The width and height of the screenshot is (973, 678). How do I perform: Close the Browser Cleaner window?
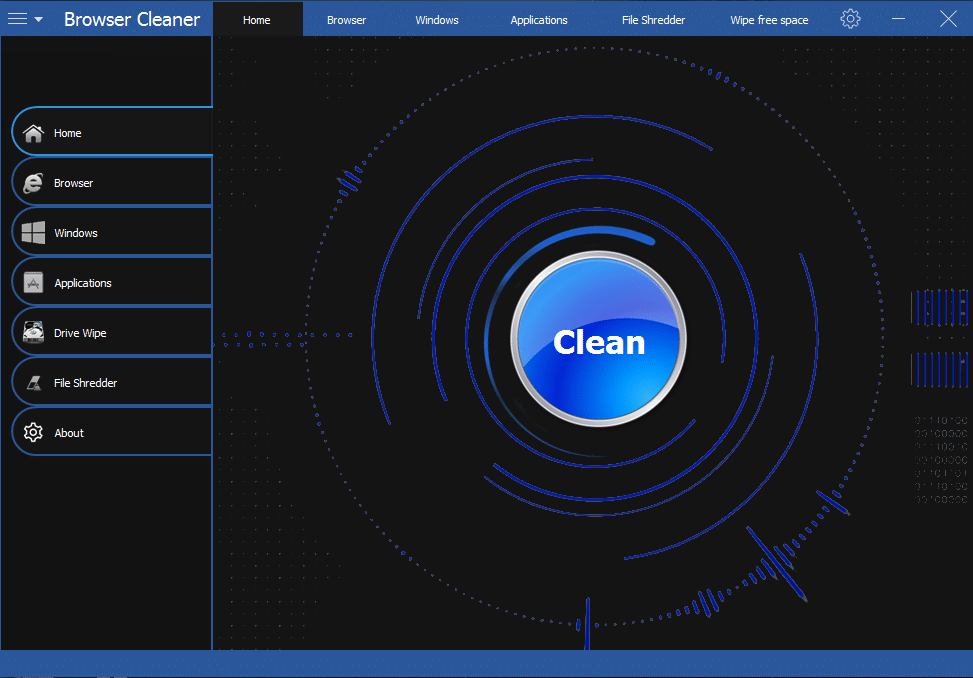click(x=948, y=19)
